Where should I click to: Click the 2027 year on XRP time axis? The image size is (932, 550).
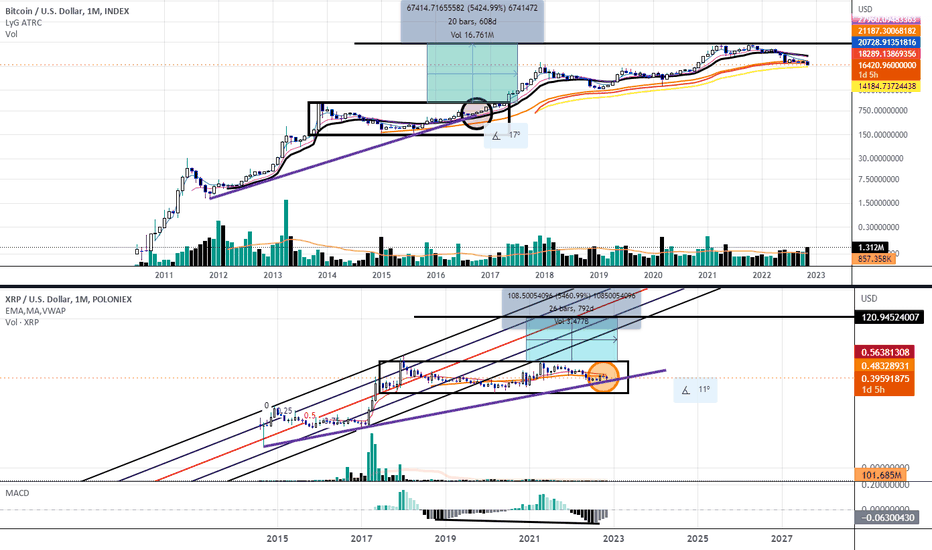click(x=782, y=538)
